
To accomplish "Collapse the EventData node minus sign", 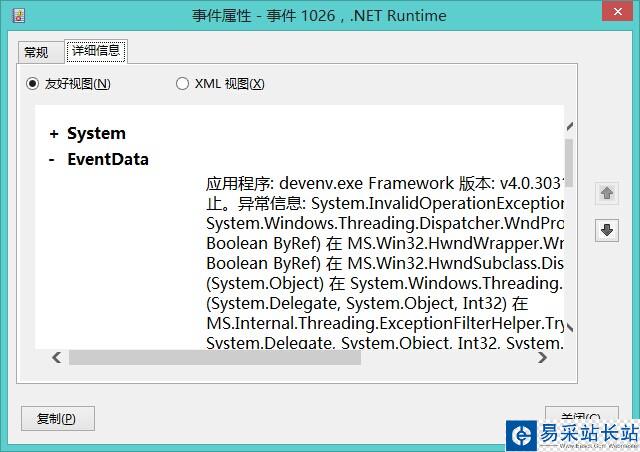I will coord(52,159).
